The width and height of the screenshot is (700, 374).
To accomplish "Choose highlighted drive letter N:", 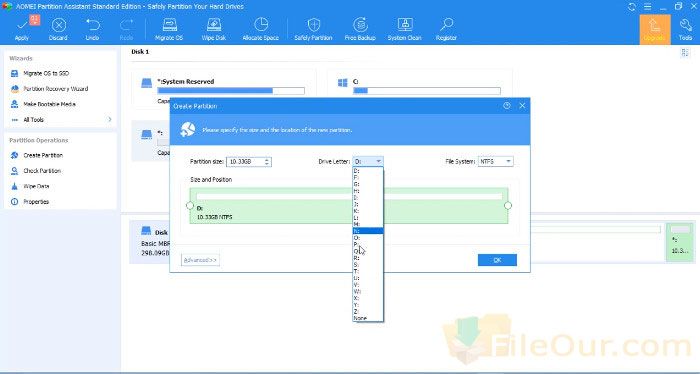I will [x=367, y=231].
